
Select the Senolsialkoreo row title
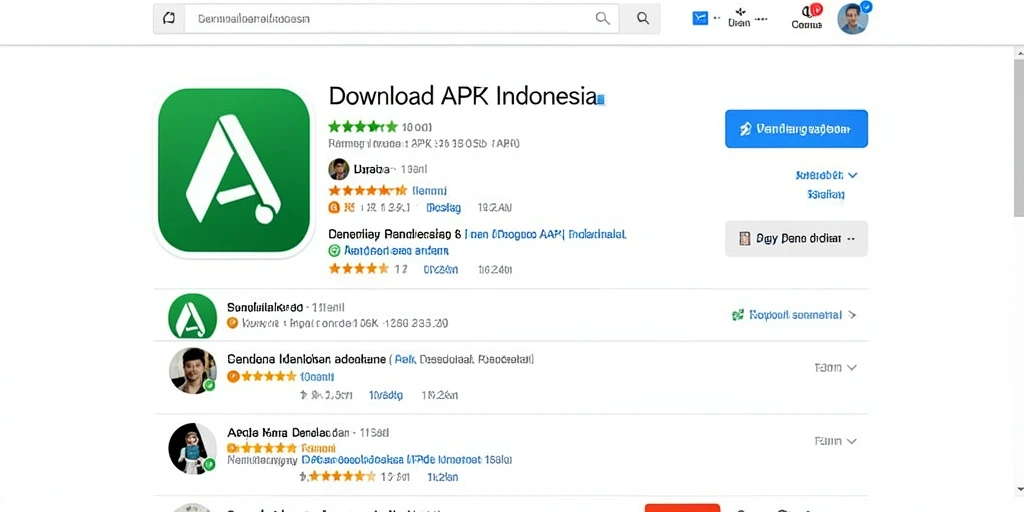coord(264,306)
